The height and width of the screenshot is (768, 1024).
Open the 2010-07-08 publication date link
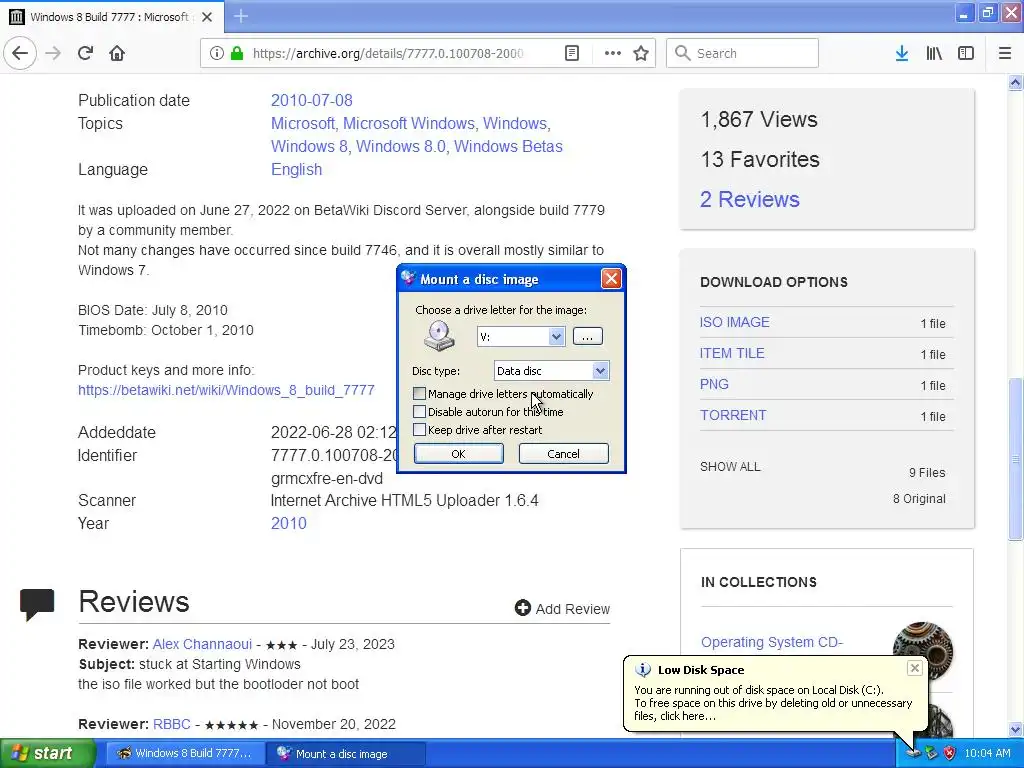(x=312, y=101)
